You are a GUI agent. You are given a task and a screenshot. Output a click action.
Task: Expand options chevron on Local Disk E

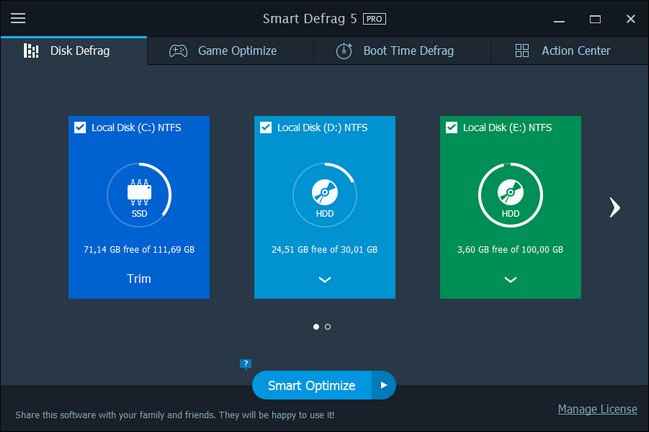click(510, 280)
